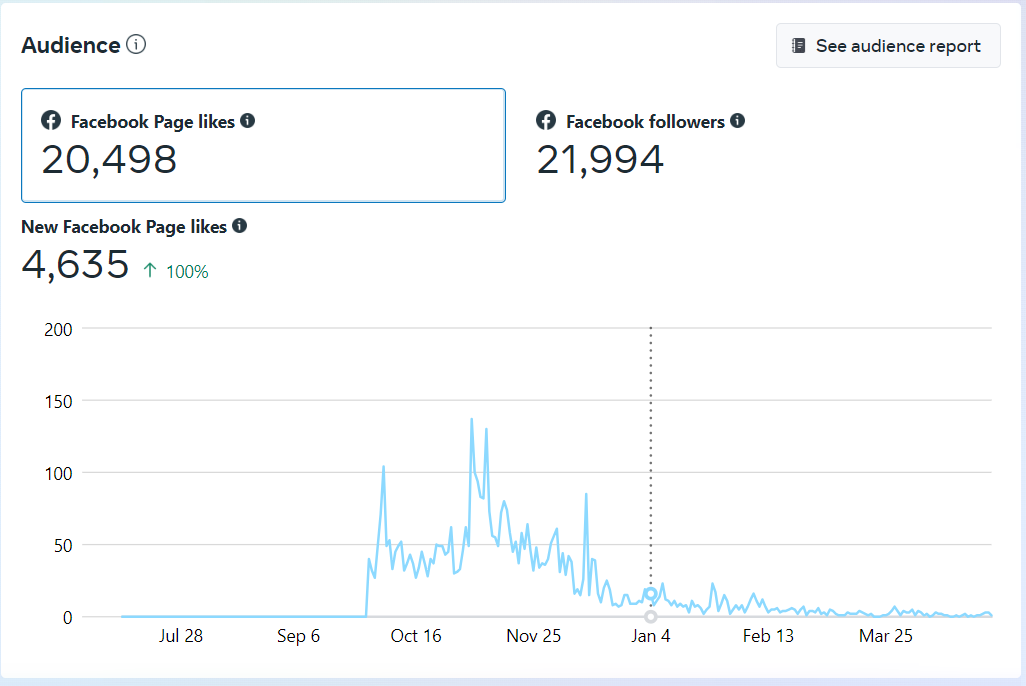
Task: Click the Jan 4 marker on the x-axis baseline
Action: pyautogui.click(x=651, y=617)
